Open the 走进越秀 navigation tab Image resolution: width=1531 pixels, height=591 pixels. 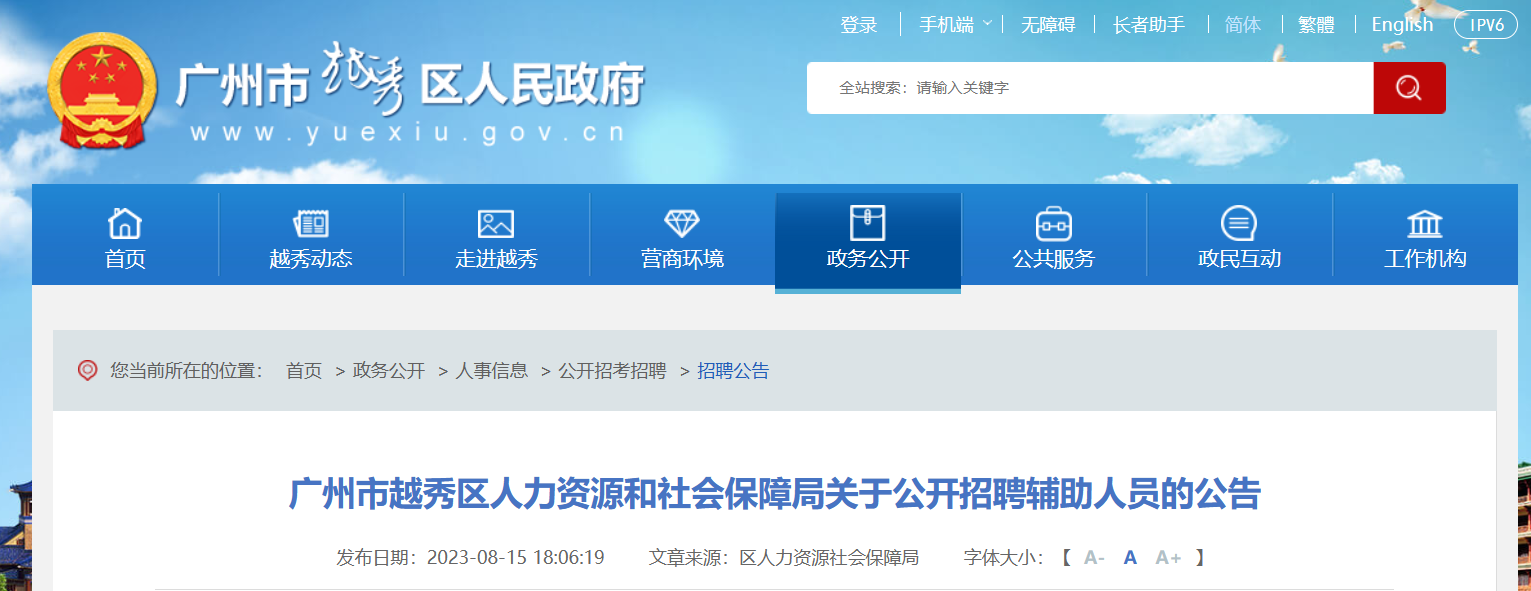click(496, 235)
